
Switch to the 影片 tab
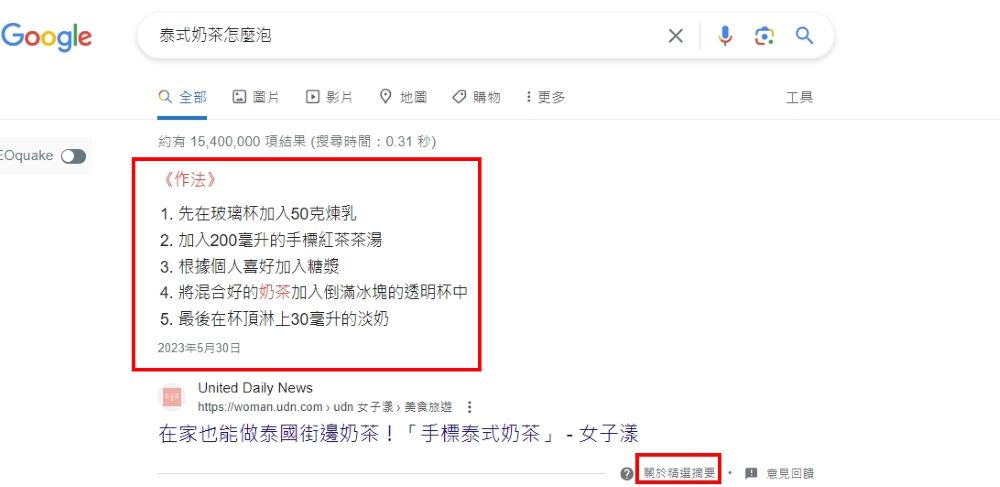point(329,97)
